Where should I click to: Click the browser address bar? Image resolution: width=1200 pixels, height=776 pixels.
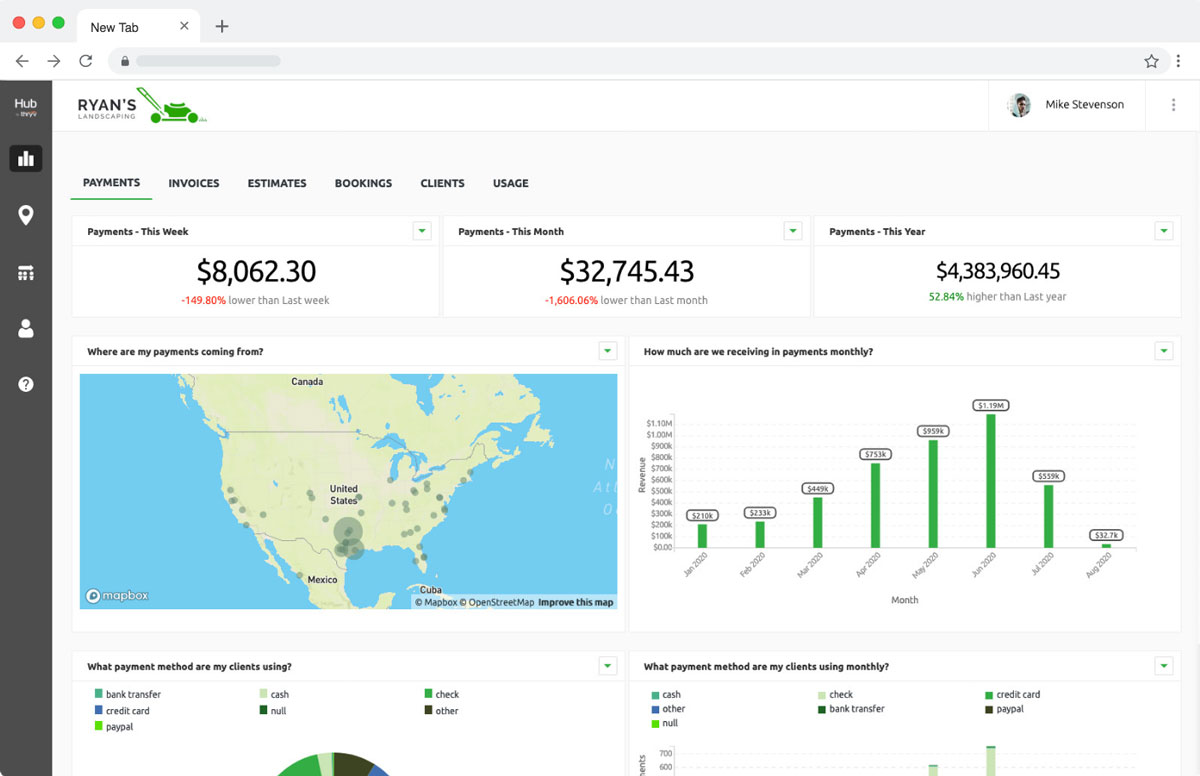640,61
